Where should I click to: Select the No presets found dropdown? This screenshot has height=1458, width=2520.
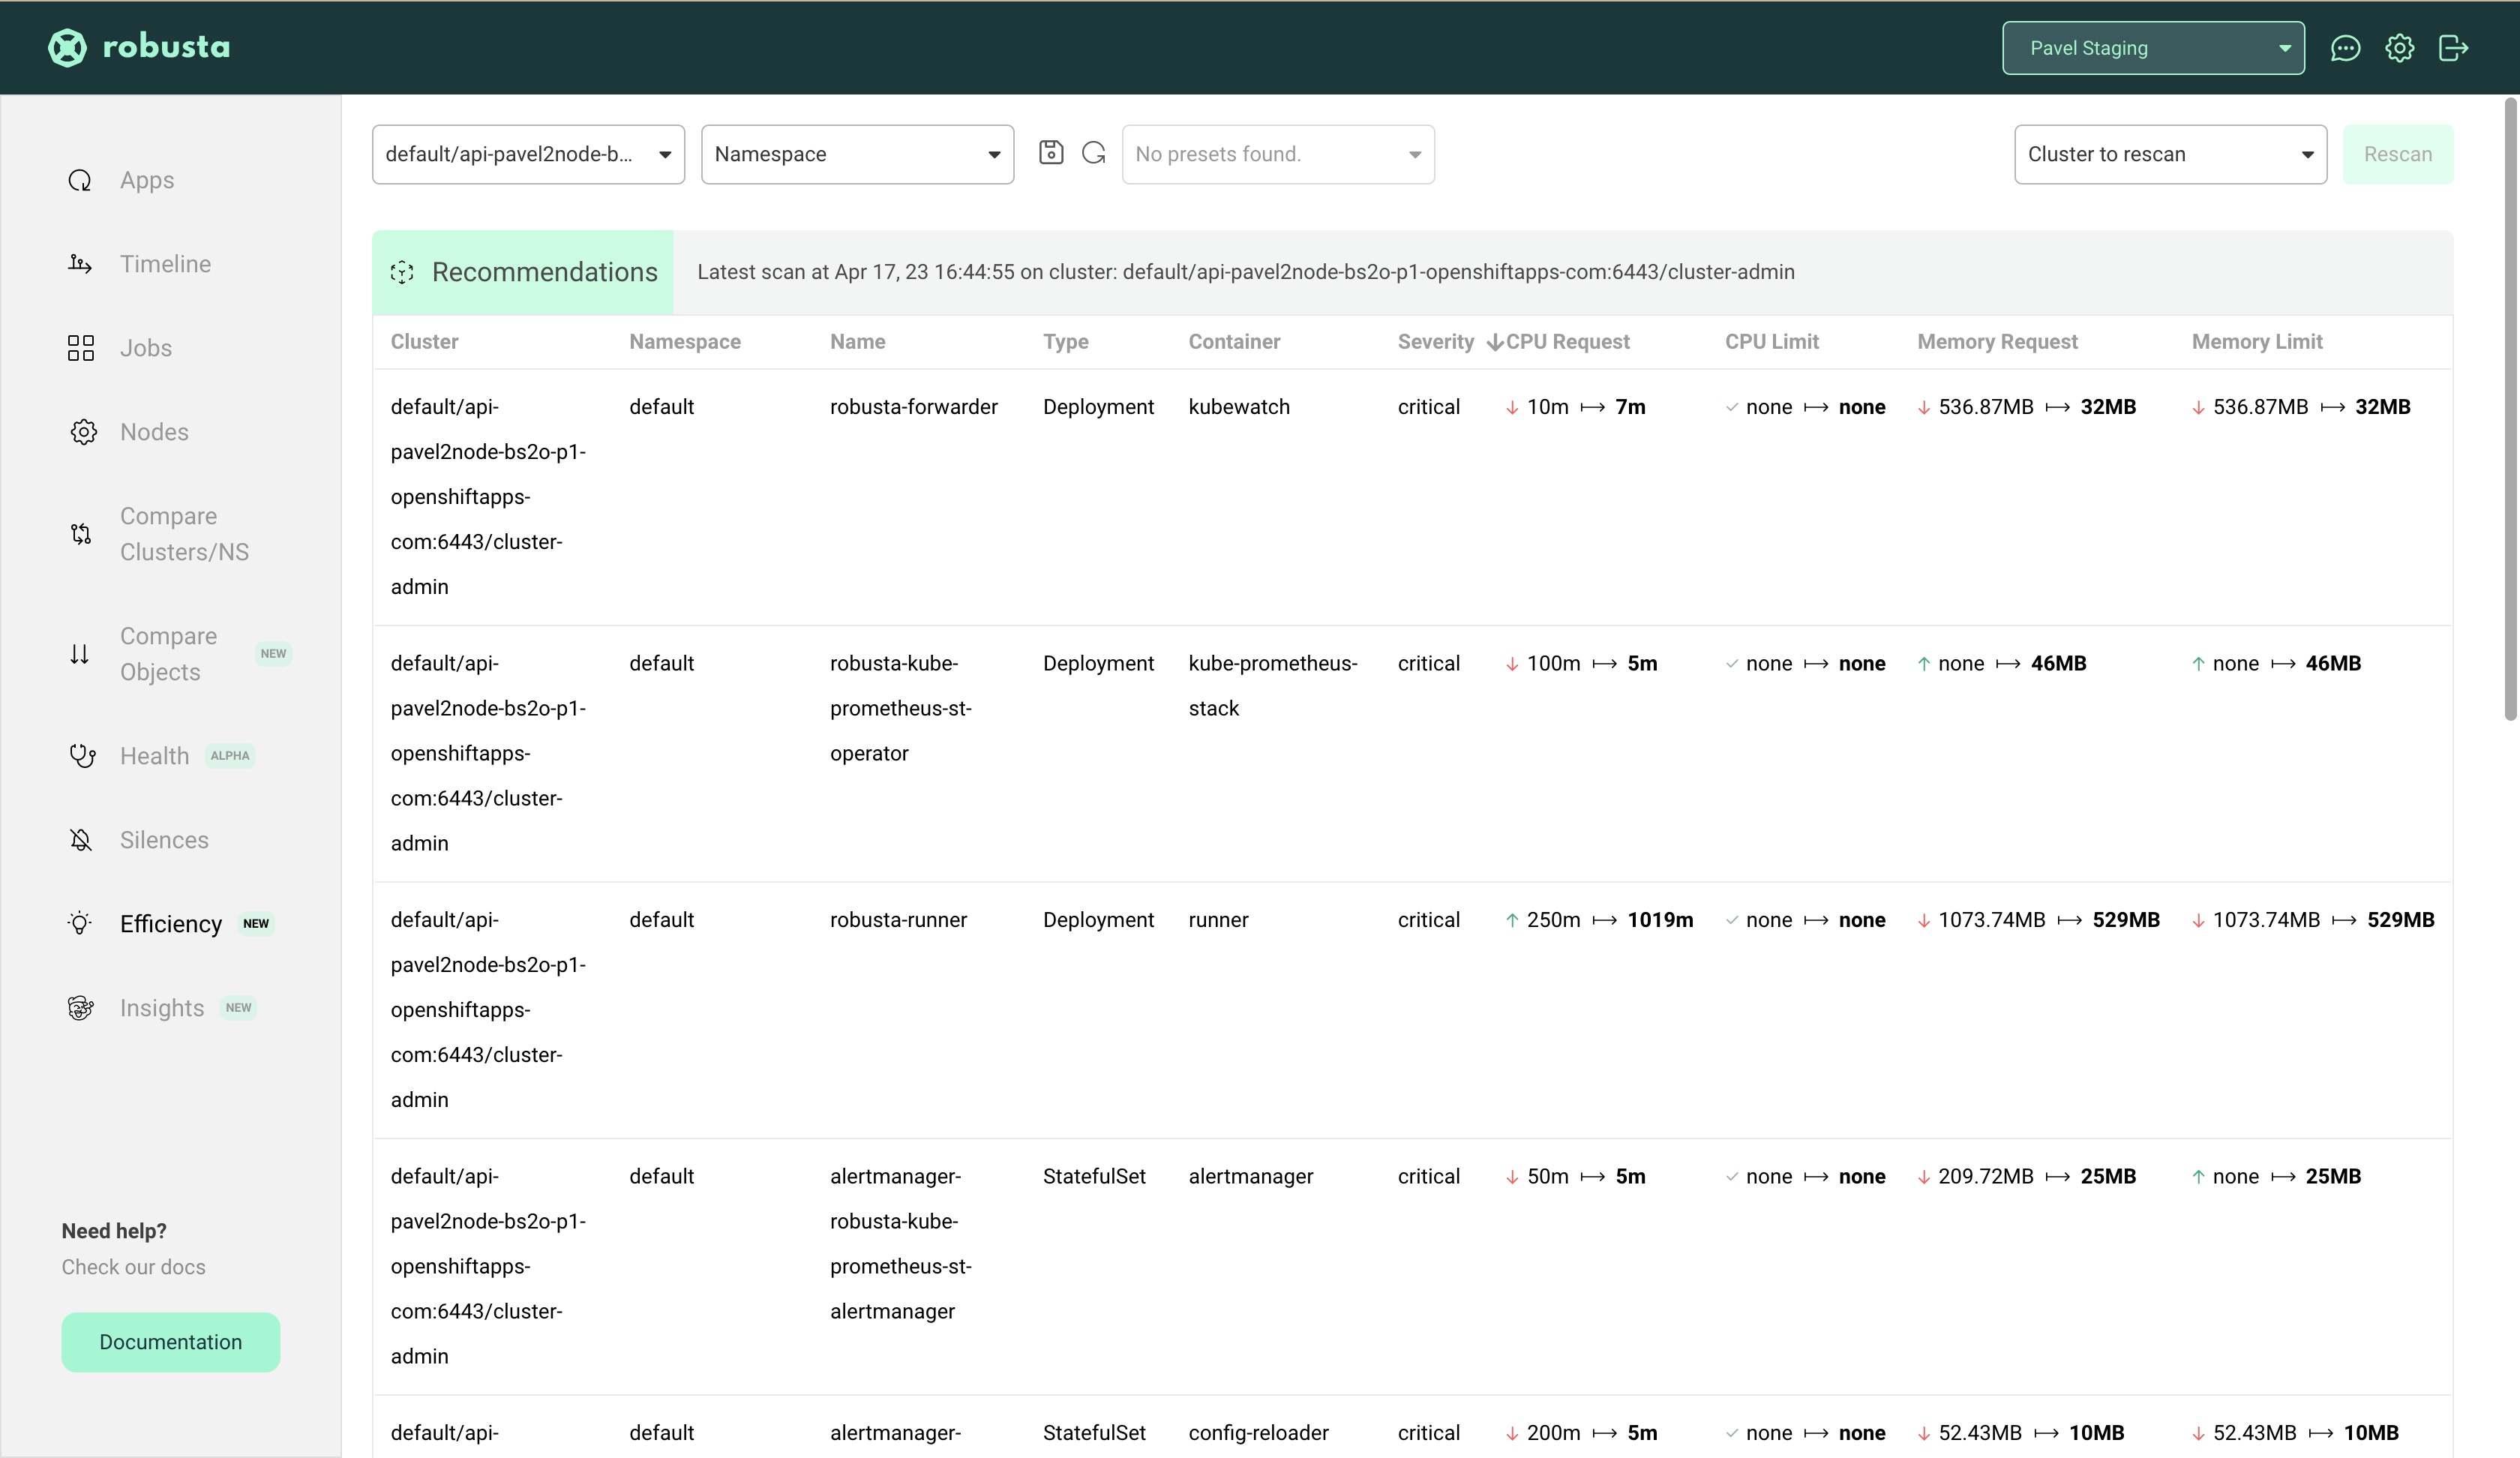click(1277, 153)
